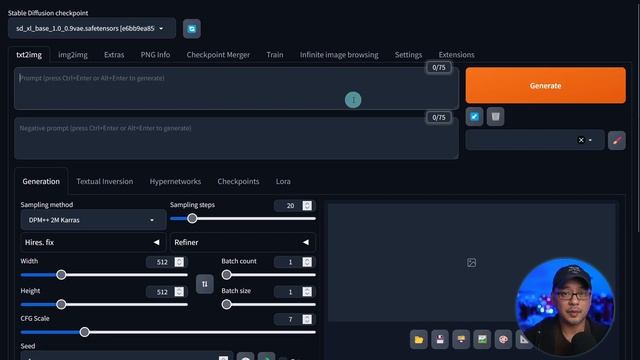Click the 'Seed' label
The image size is (640, 360).
tap(28, 346)
